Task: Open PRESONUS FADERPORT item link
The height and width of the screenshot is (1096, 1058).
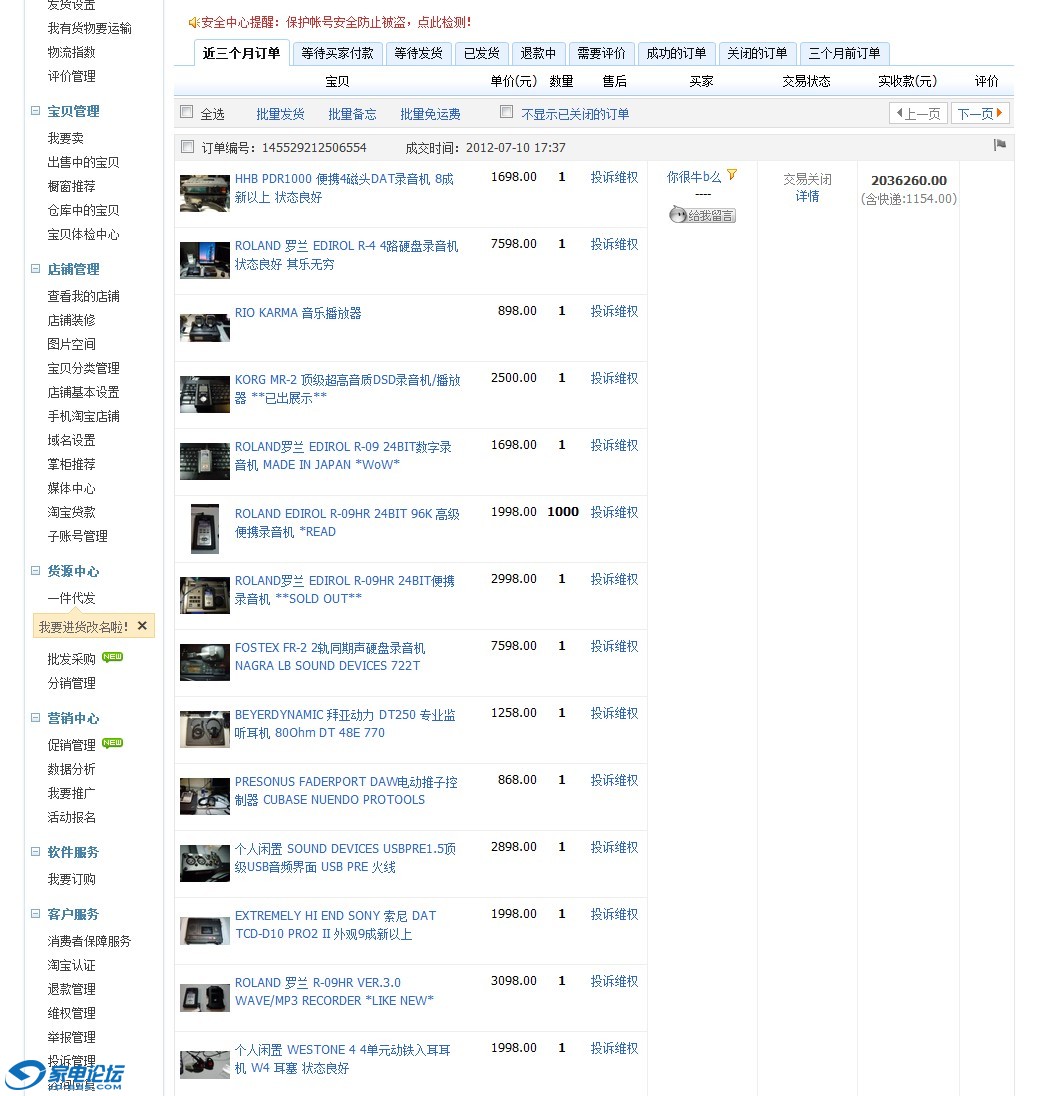Action: 346,791
